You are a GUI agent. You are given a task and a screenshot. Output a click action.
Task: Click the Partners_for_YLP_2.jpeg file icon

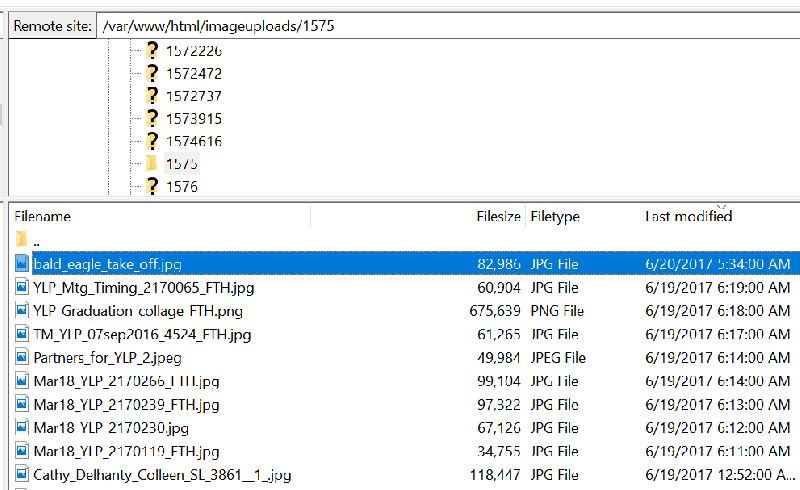click(x=22, y=357)
